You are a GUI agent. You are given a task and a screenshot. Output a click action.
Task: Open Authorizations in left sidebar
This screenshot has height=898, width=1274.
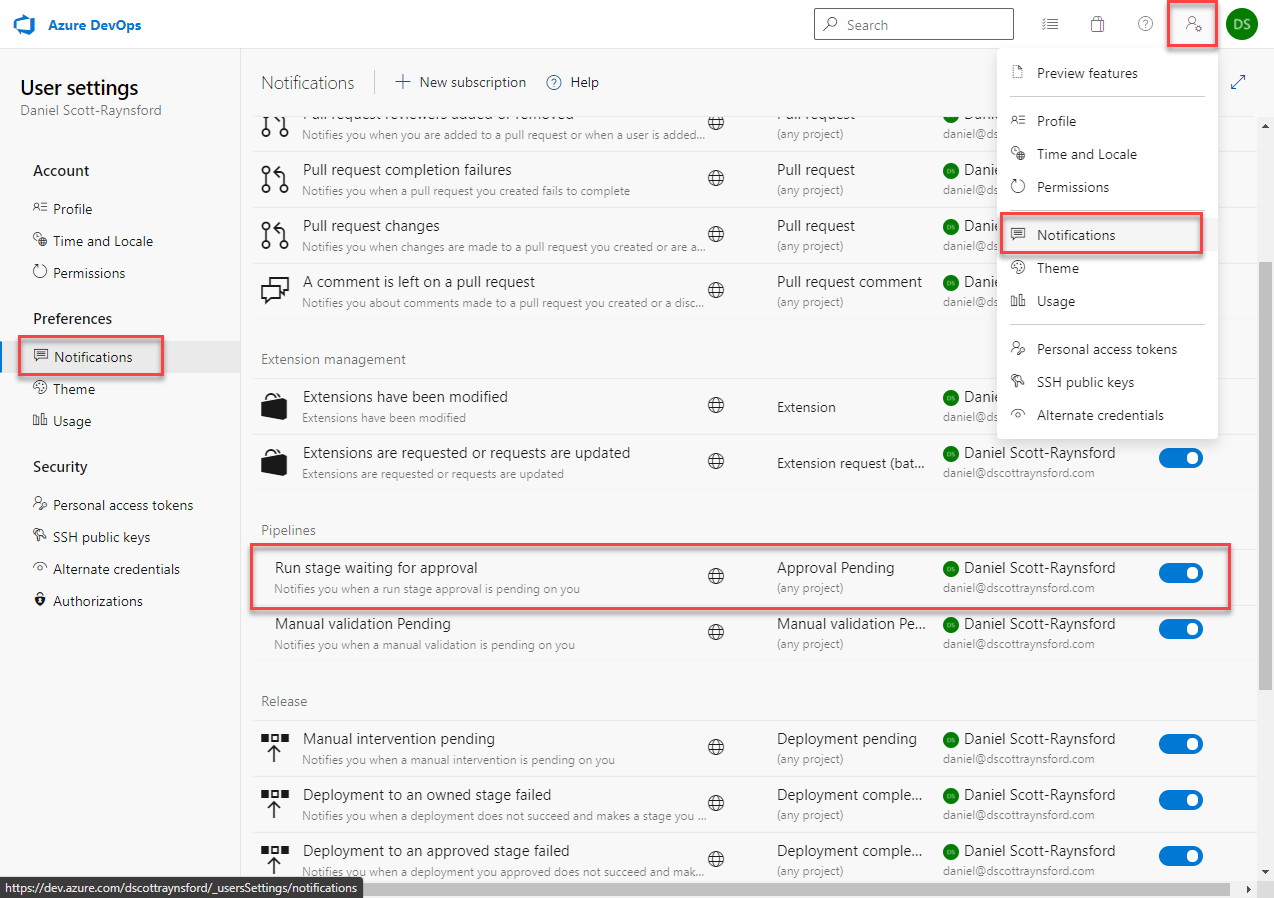pyautogui.click(x=120, y=601)
